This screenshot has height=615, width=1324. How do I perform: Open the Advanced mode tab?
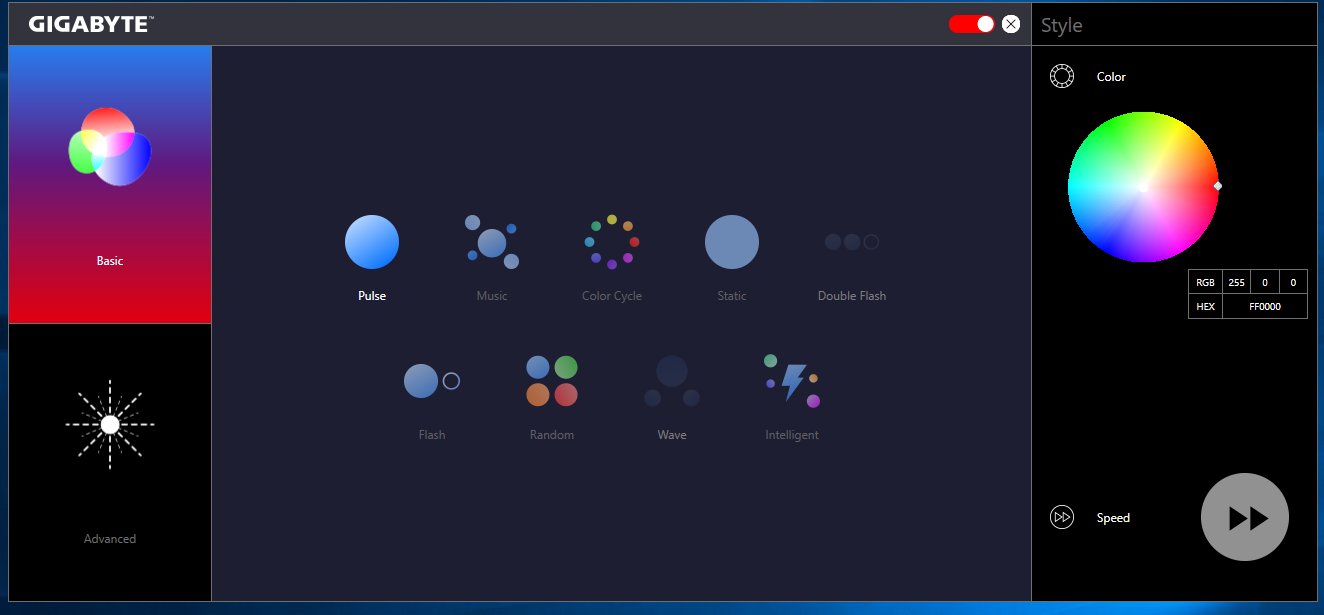(110, 462)
